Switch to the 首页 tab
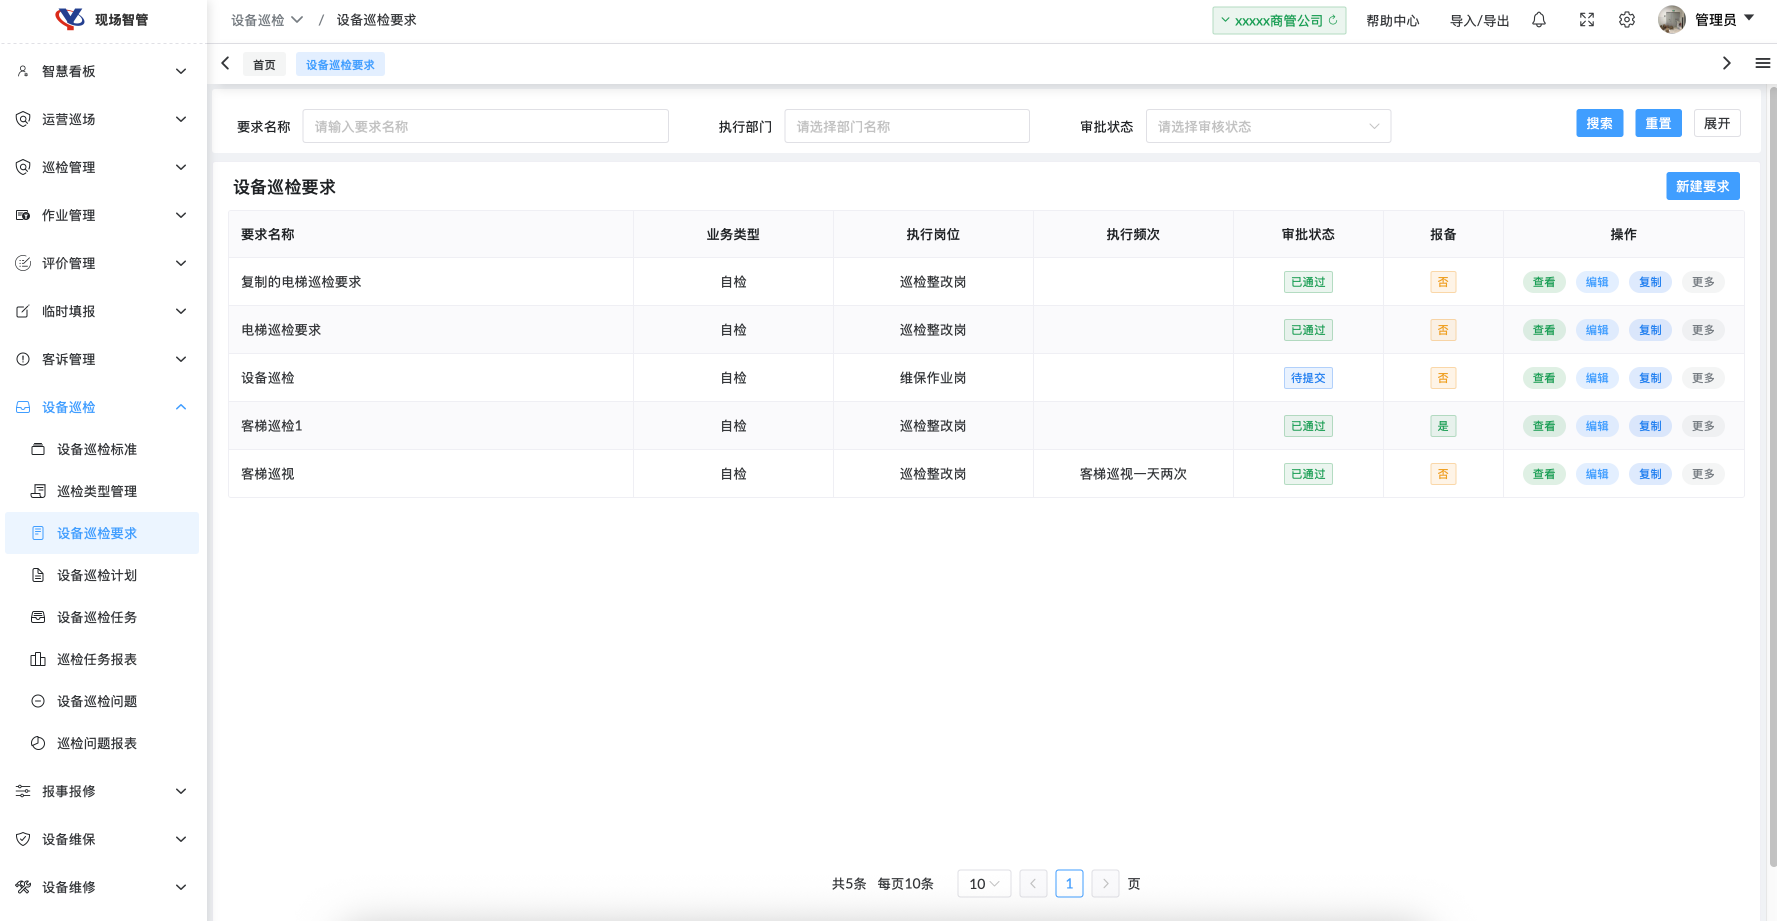 (x=264, y=65)
